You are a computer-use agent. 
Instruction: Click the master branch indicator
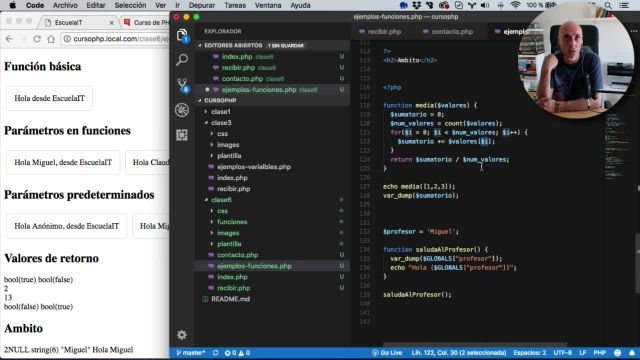(191, 353)
